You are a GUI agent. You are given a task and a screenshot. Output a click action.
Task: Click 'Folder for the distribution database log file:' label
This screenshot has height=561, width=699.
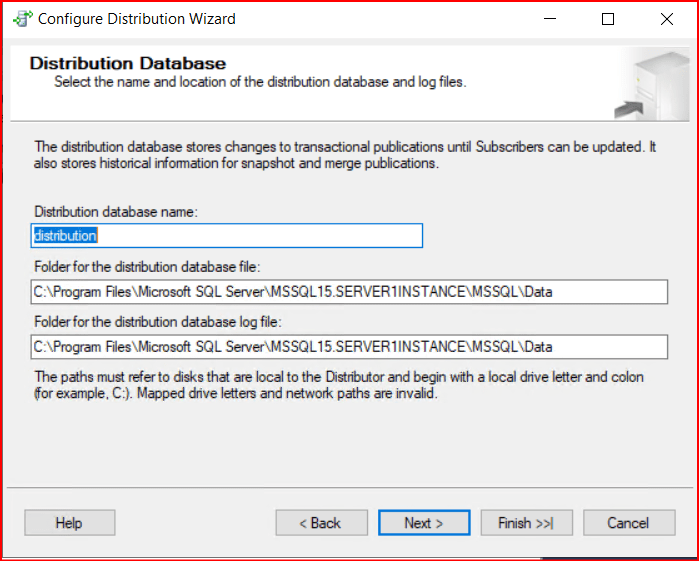(157, 322)
